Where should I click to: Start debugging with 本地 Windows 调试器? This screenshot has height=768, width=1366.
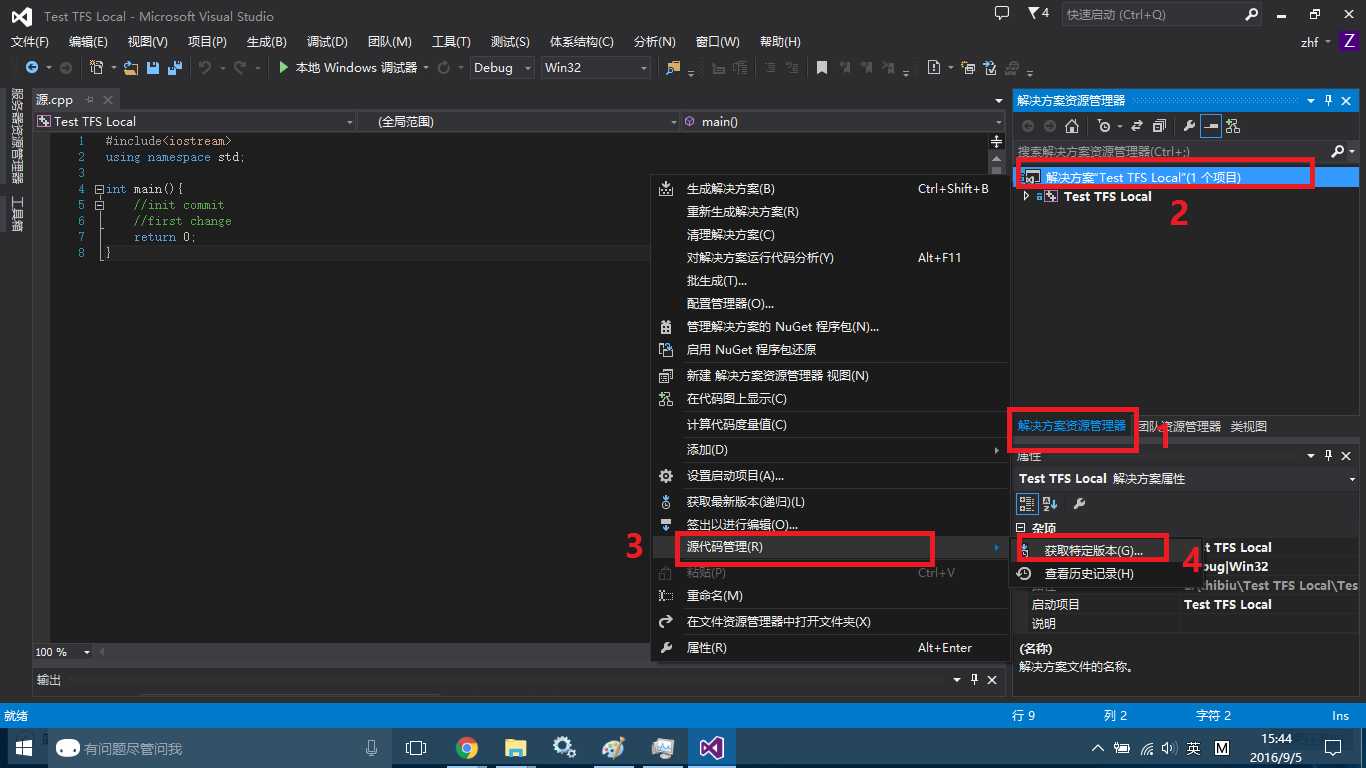348,68
